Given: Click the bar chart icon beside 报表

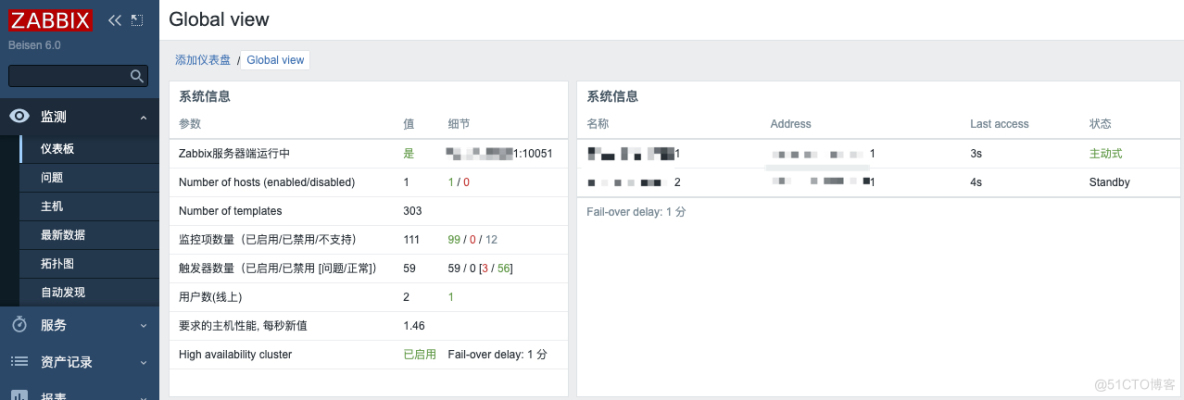Looking at the screenshot, I should pyautogui.click(x=20, y=394).
